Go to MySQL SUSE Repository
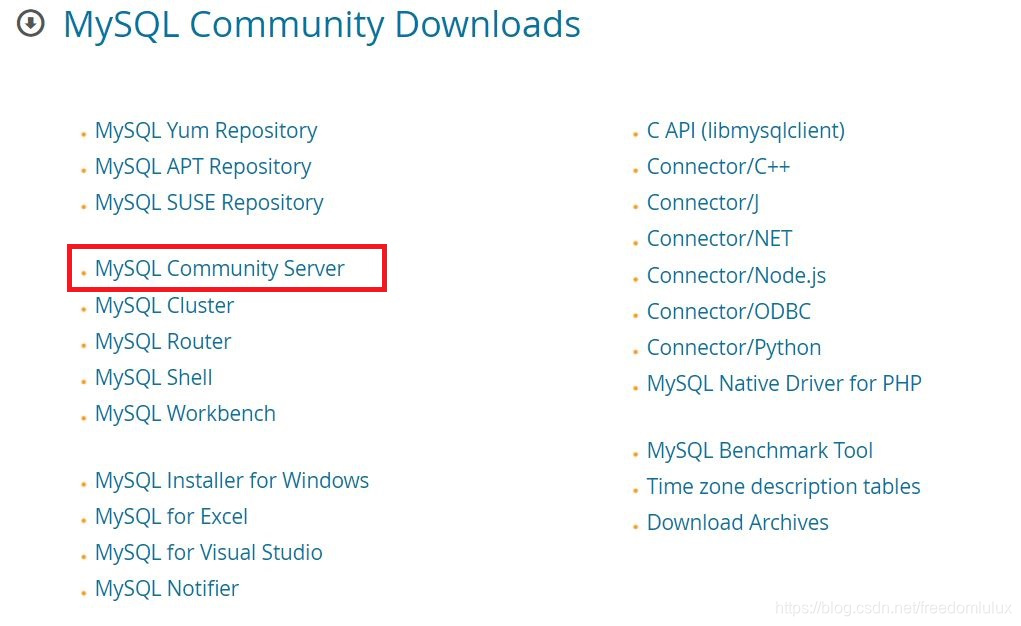Viewport: 1021px width, 626px height. click(x=209, y=203)
